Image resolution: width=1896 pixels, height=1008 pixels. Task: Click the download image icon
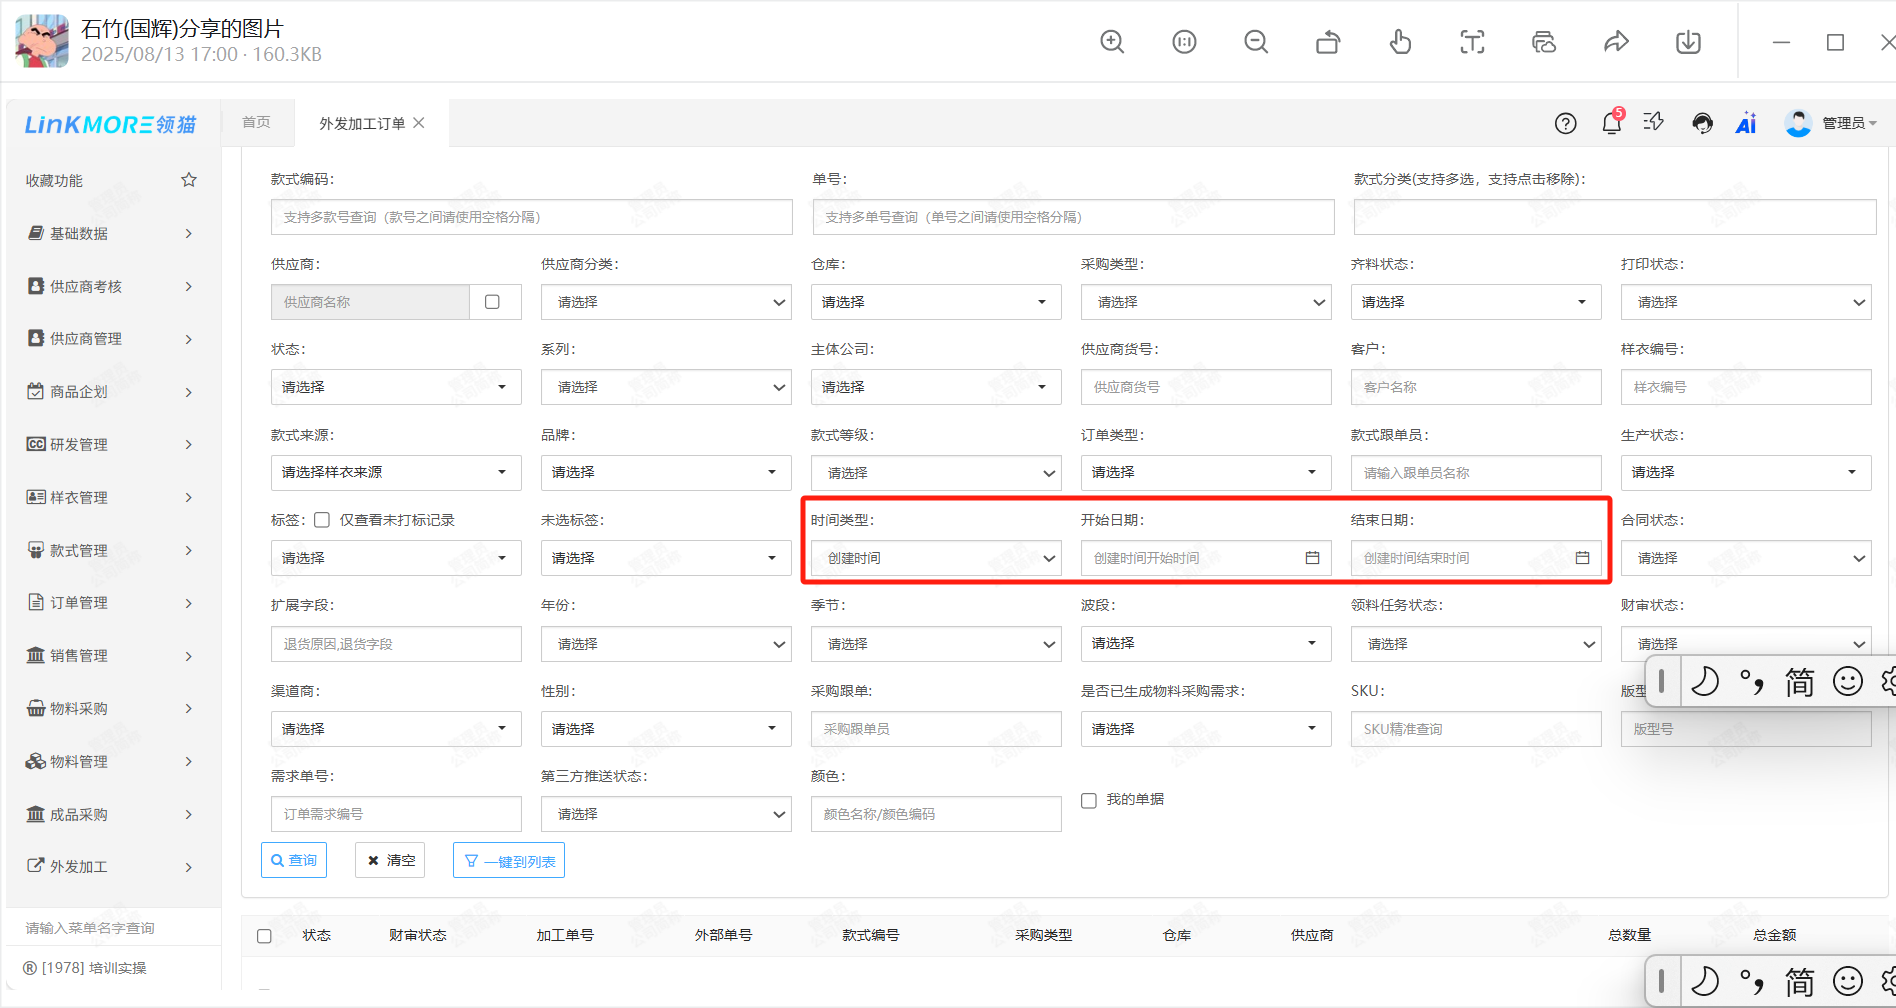click(1688, 42)
